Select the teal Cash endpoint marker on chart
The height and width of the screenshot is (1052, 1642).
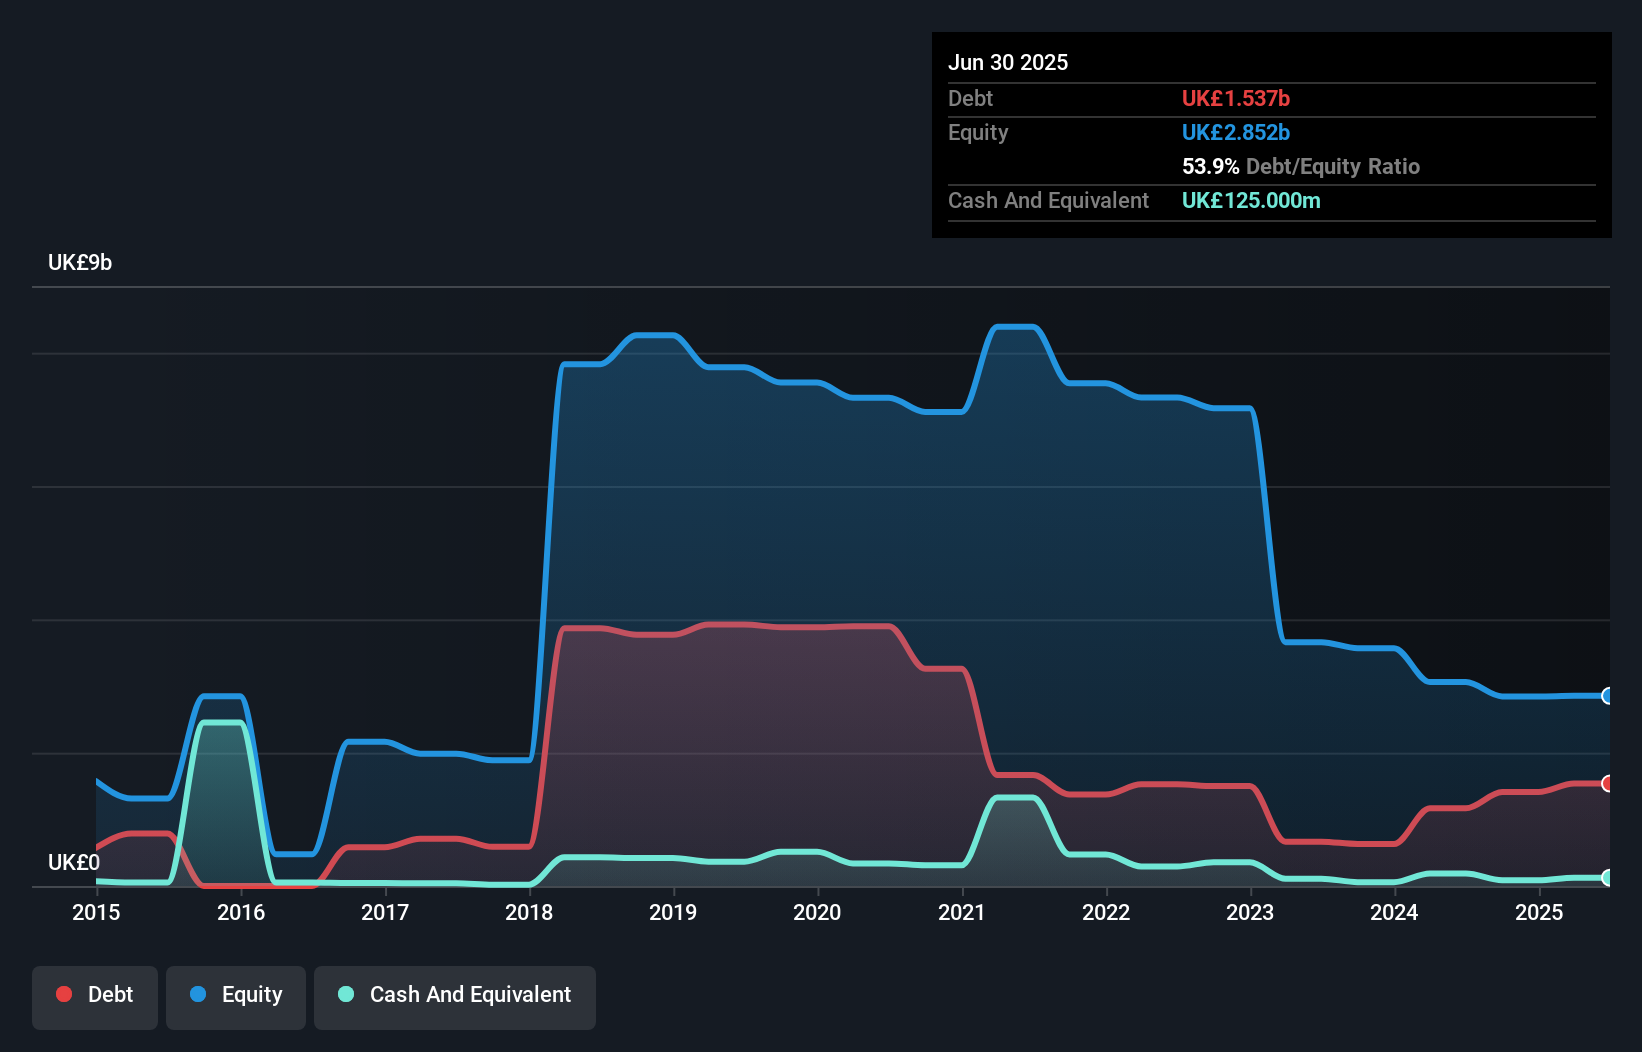pos(1607,879)
